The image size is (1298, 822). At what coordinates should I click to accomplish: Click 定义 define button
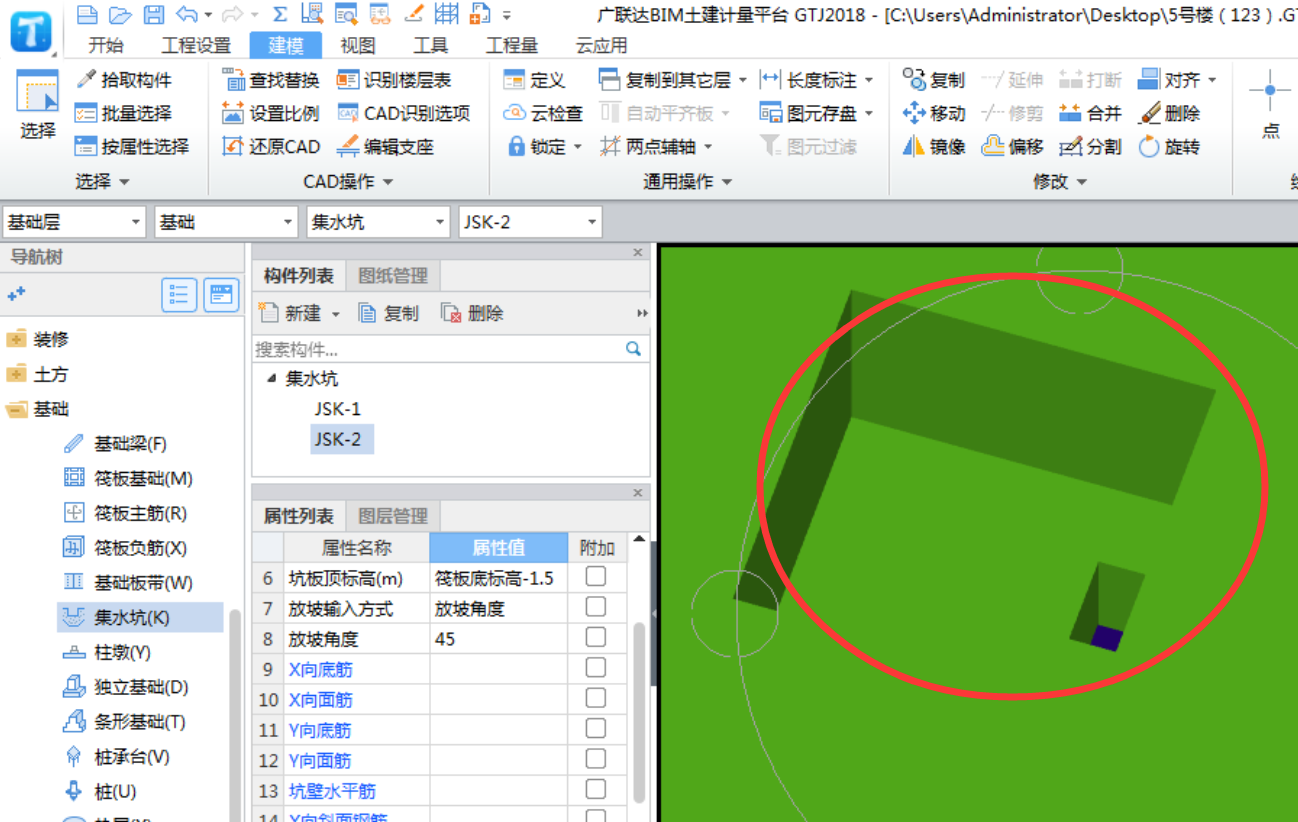535,80
